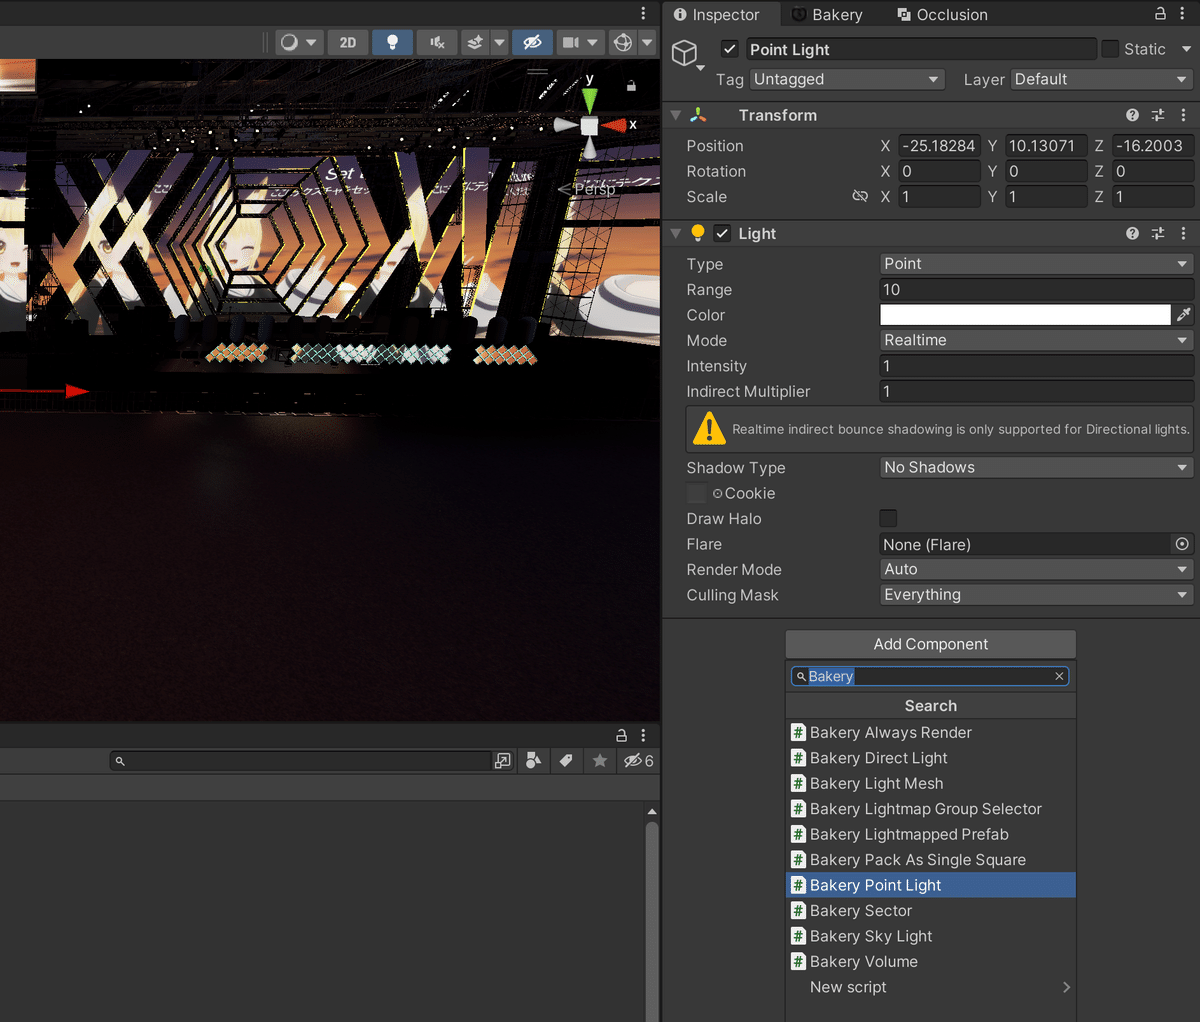Switch the Scene view to 2D mode

pos(348,42)
